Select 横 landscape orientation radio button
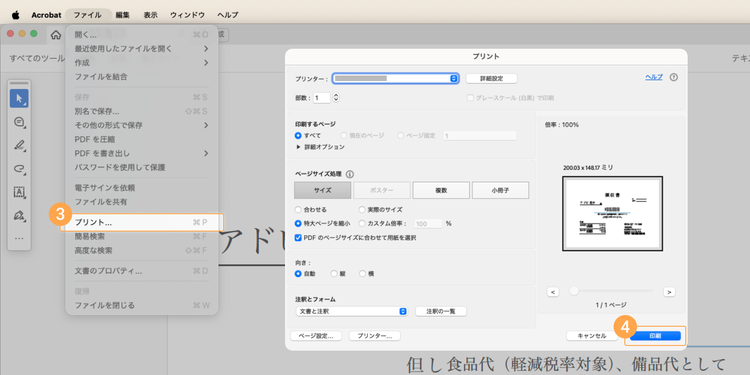The width and height of the screenshot is (750, 375). [x=362, y=274]
